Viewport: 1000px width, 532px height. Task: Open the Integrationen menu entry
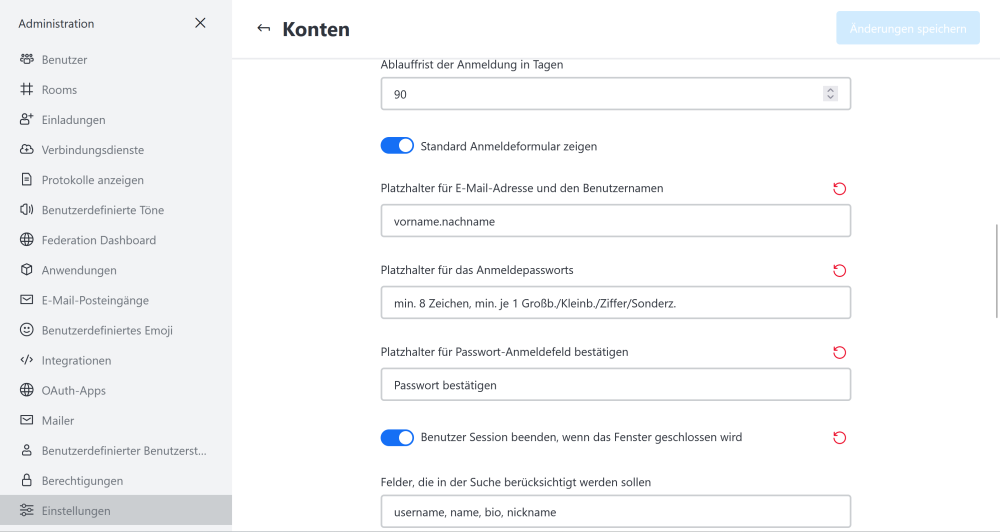[x=116, y=360]
